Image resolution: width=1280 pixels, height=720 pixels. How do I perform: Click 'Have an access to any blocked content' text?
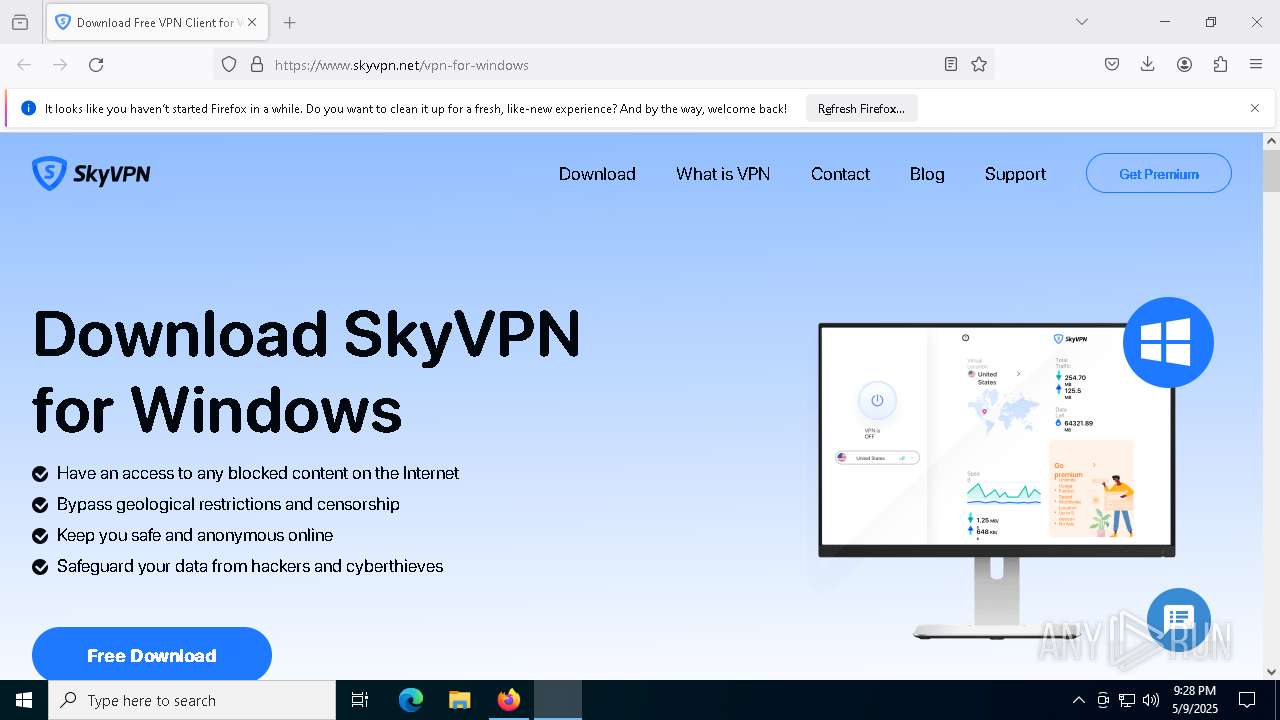[x=258, y=473]
